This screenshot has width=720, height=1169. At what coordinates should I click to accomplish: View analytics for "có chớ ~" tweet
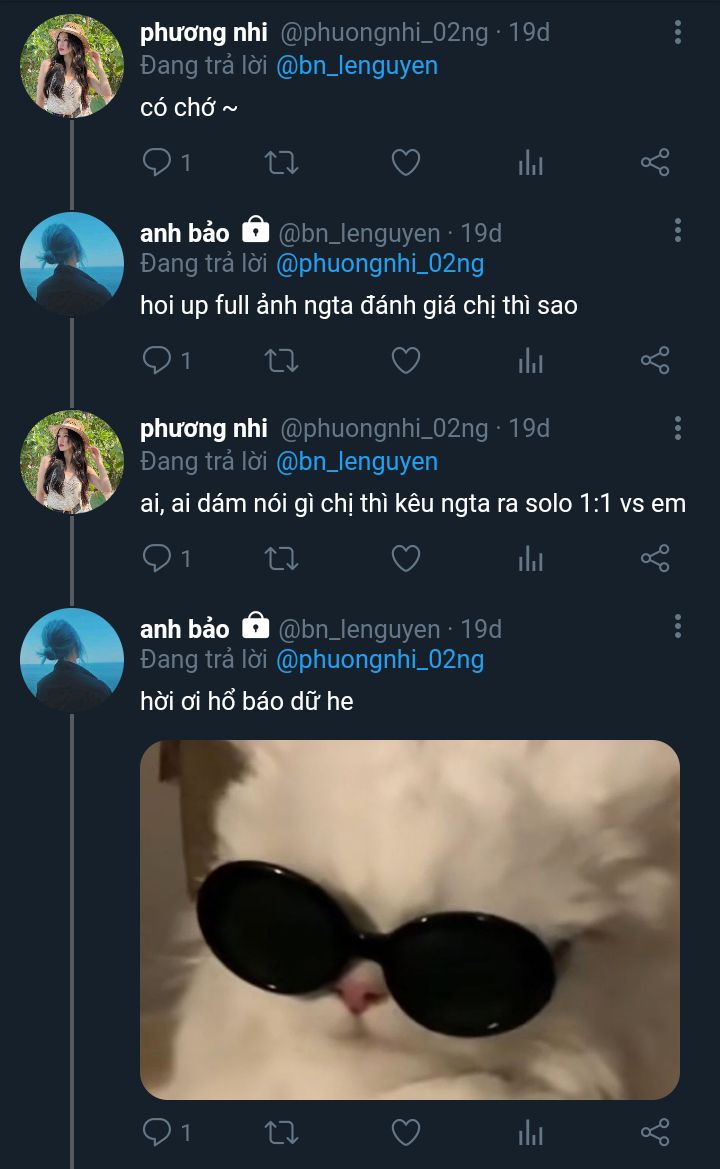click(x=530, y=163)
